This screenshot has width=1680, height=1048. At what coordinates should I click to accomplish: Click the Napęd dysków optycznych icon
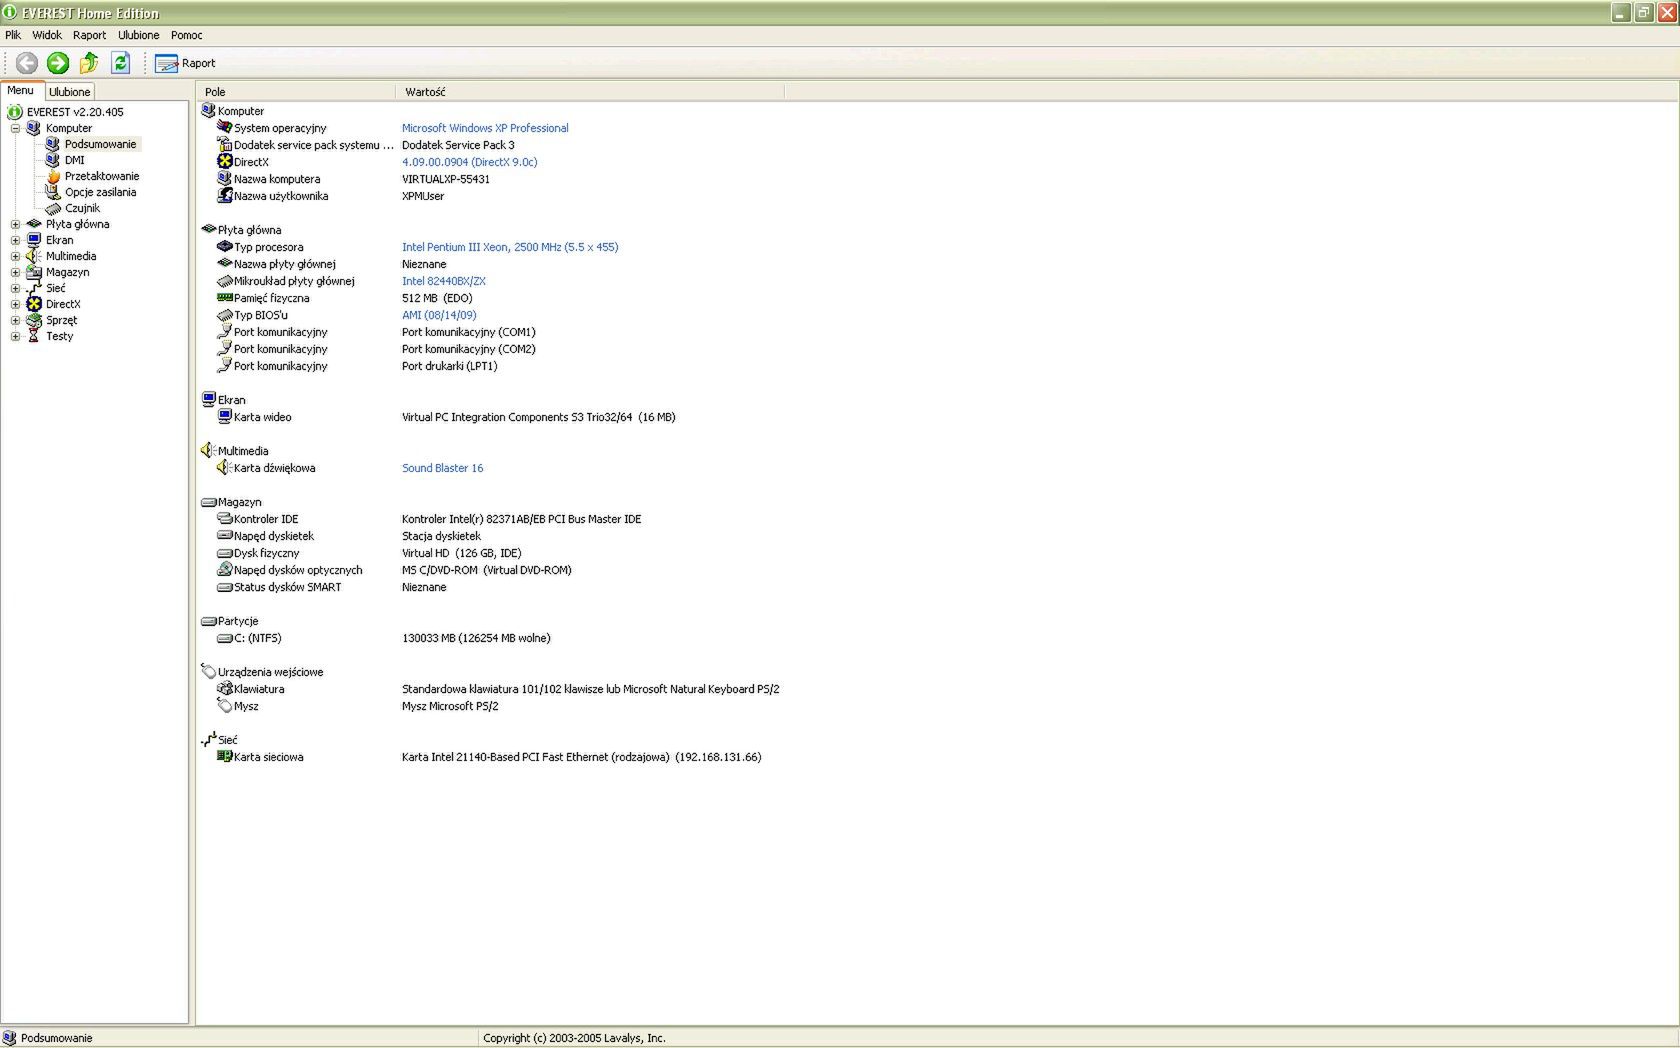pyautogui.click(x=225, y=569)
